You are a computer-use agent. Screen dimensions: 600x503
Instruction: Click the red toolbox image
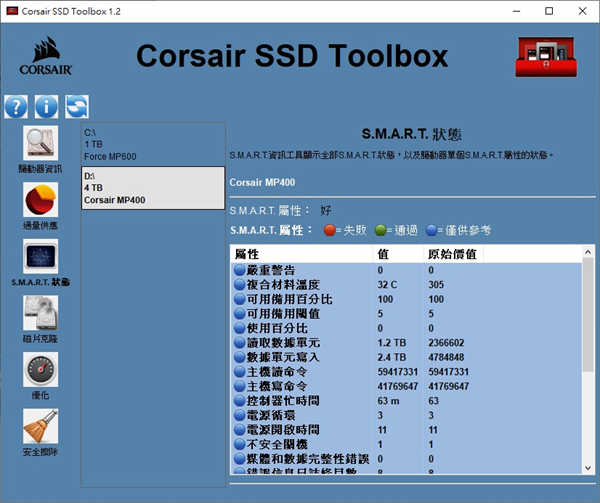point(546,57)
